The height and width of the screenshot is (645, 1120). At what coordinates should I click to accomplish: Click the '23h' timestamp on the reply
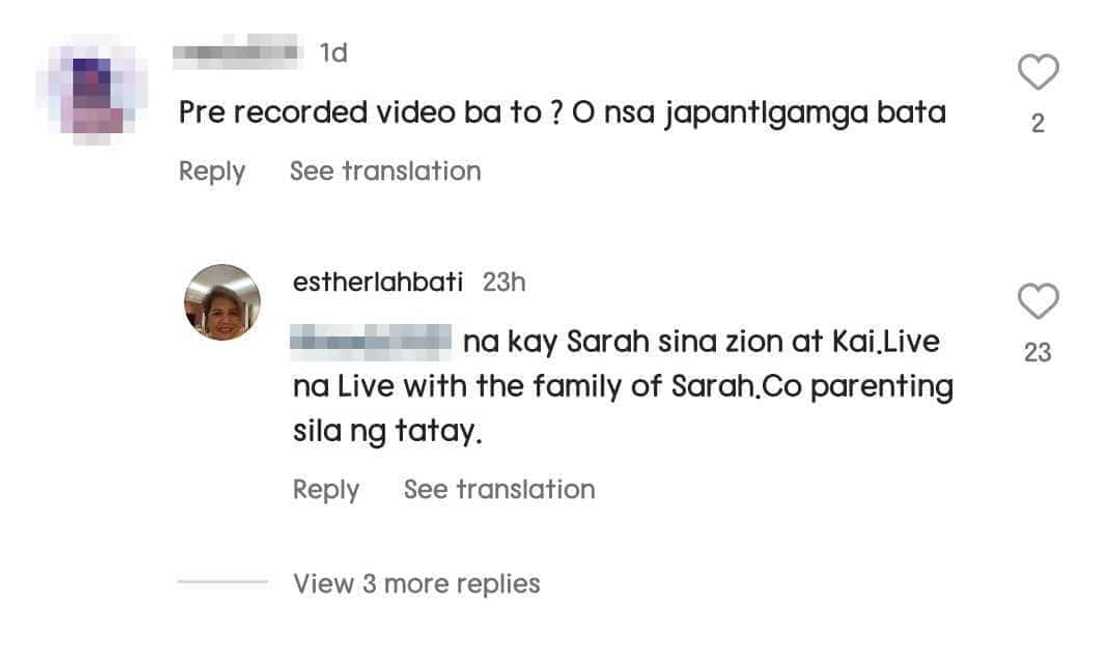504,283
